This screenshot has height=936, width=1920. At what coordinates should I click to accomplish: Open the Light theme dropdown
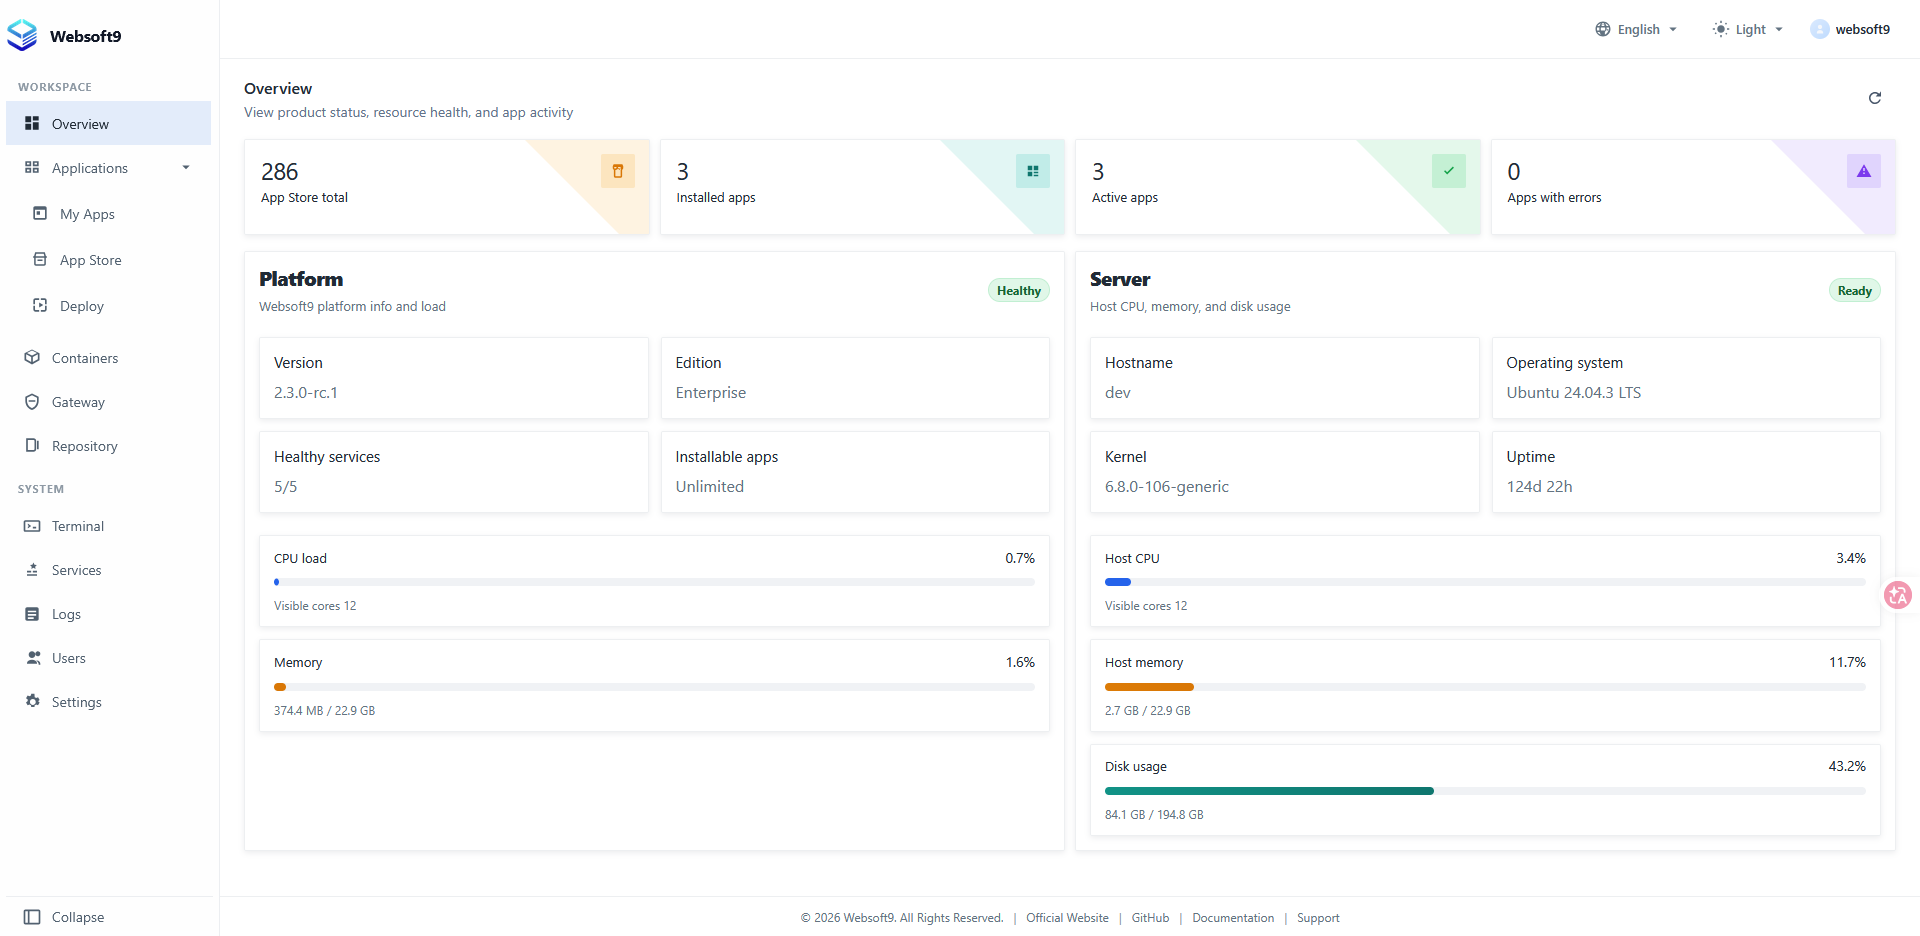pyautogui.click(x=1748, y=29)
